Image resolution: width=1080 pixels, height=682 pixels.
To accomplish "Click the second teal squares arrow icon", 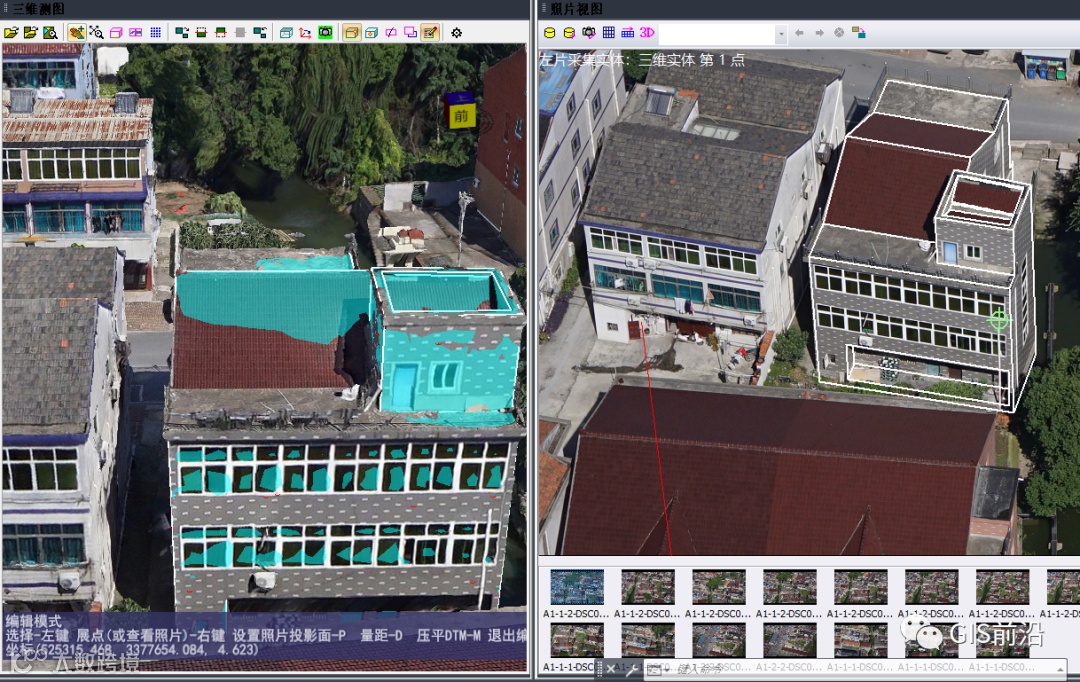I will pyautogui.click(x=260, y=32).
